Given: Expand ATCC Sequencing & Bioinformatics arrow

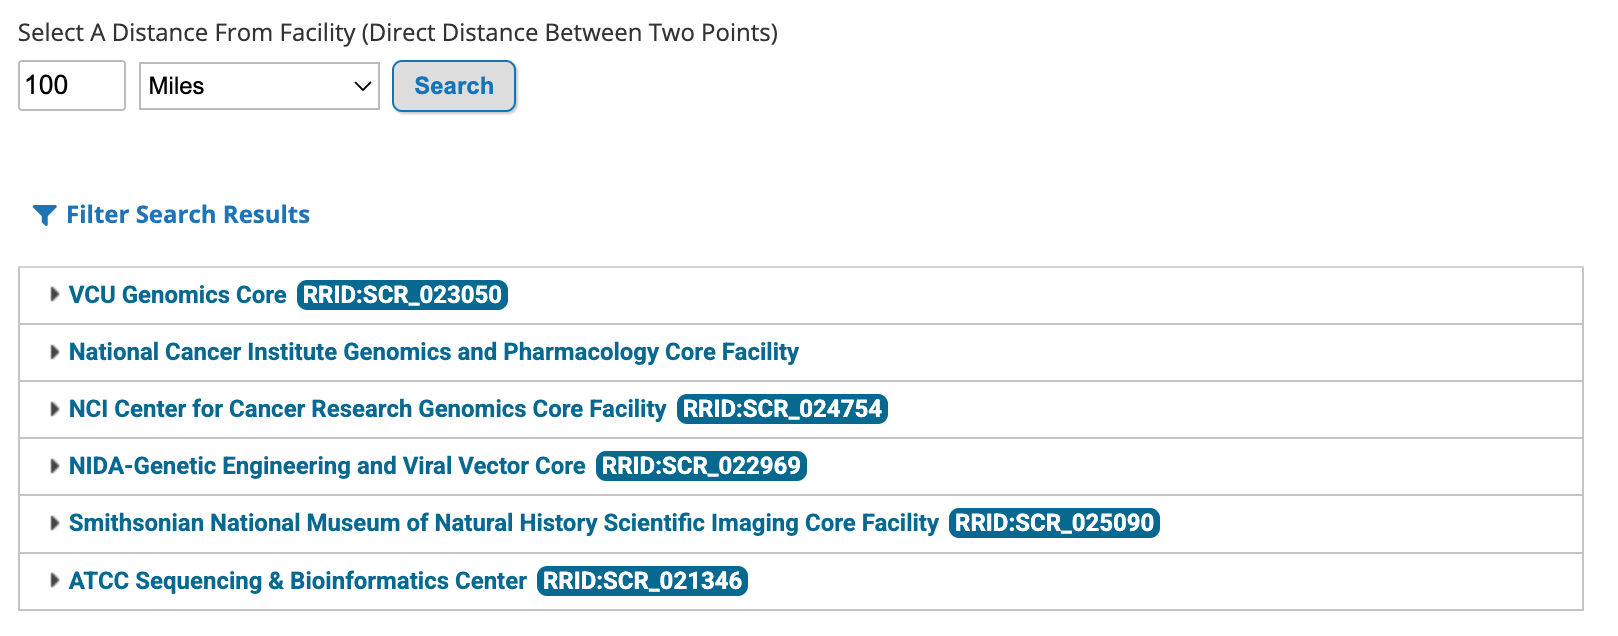Looking at the screenshot, I should pos(54,581).
